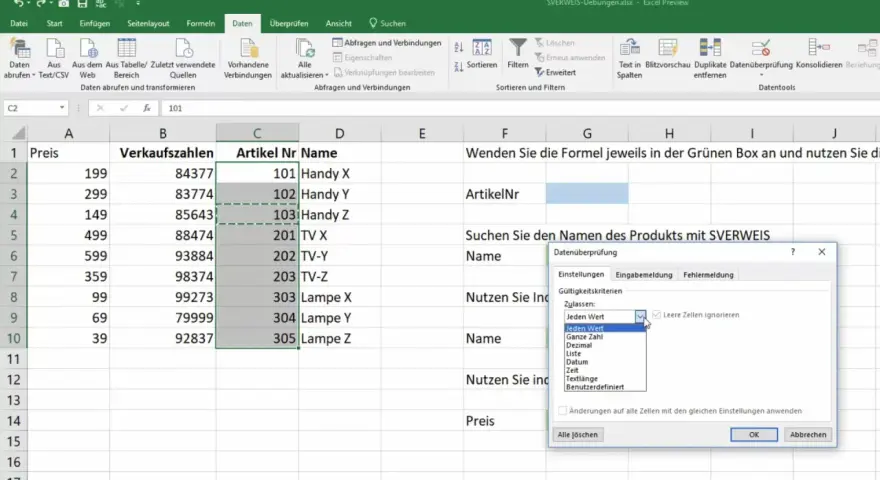Select Textlänge option in dropdown
The height and width of the screenshot is (480, 880).
click(x=605, y=379)
